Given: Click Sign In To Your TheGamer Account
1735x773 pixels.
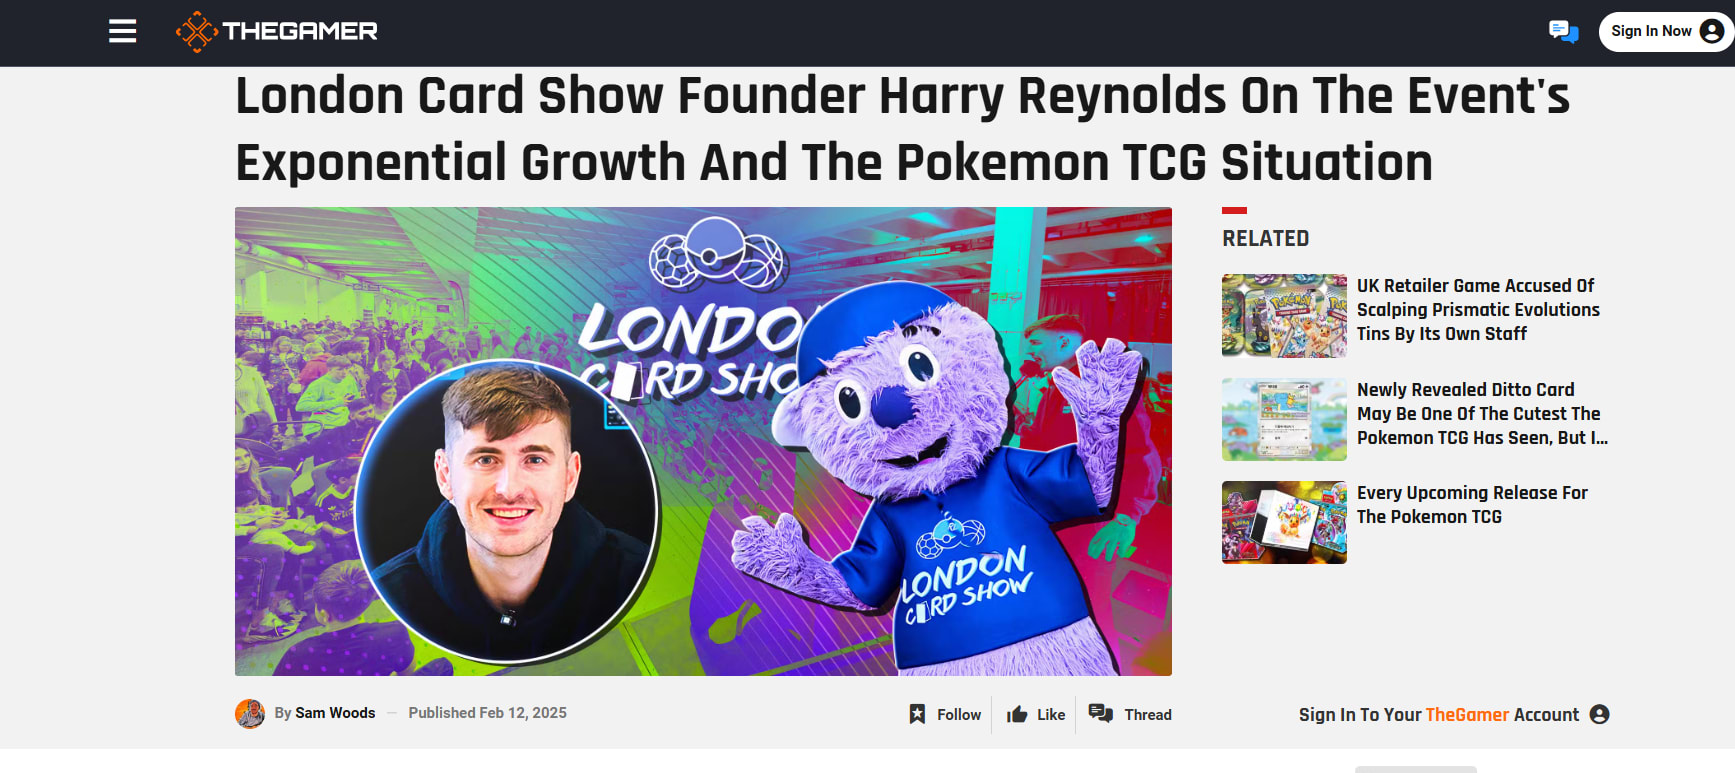Looking at the screenshot, I should point(1439,714).
